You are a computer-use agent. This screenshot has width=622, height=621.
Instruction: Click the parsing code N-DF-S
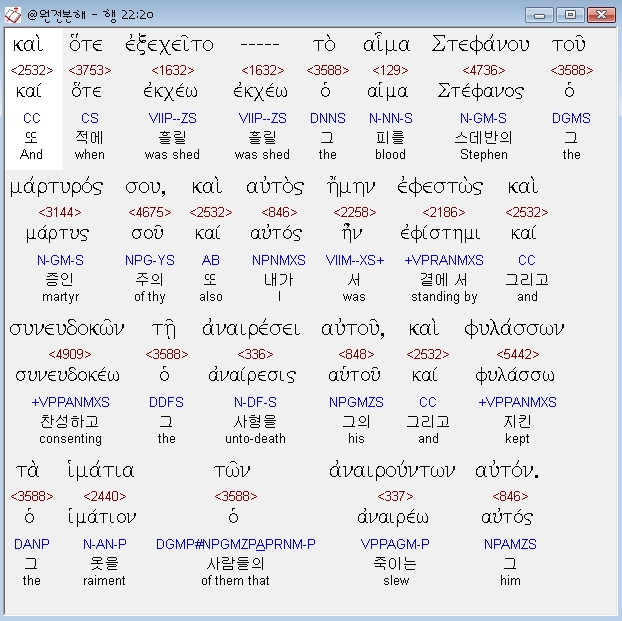[x=255, y=402]
